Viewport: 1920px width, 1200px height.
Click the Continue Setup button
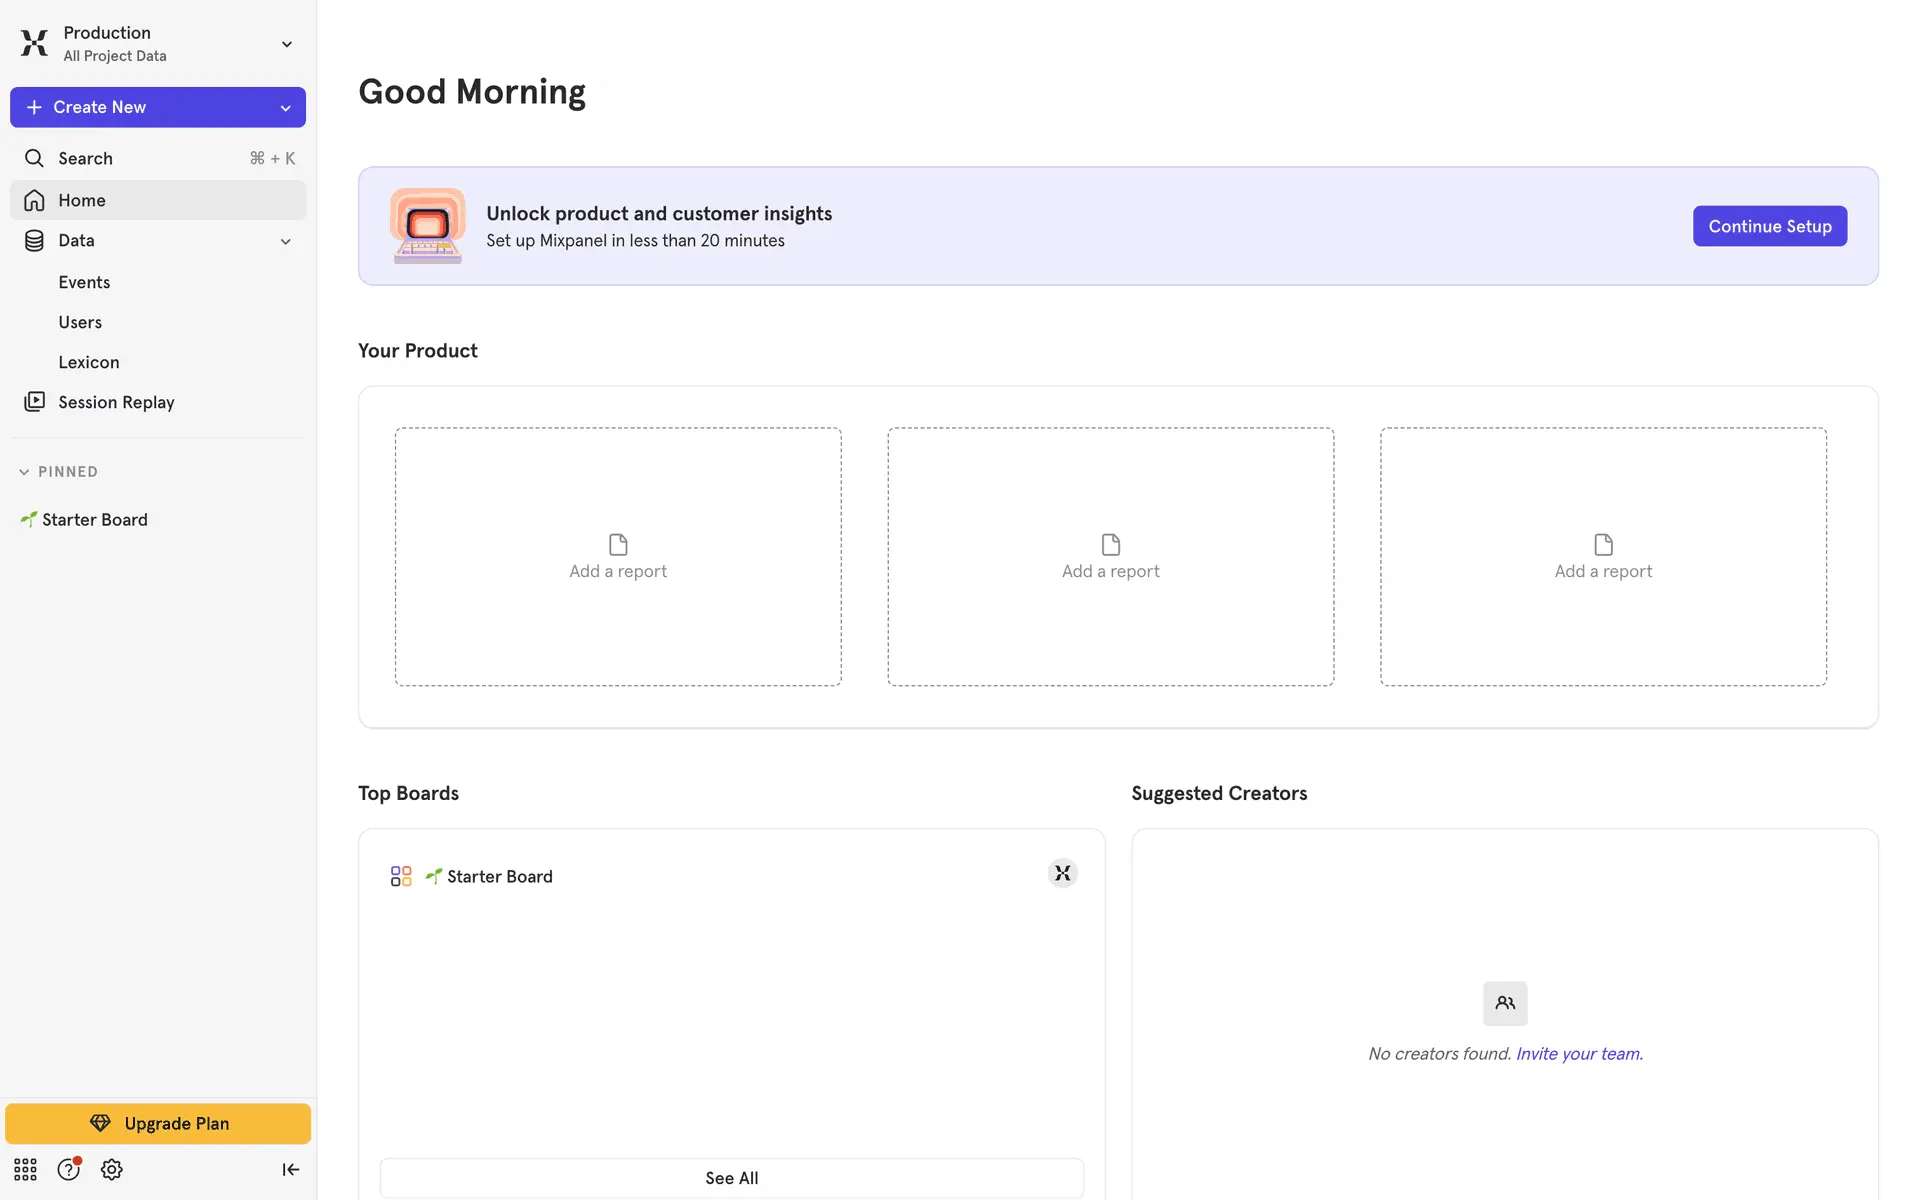pos(1769,226)
